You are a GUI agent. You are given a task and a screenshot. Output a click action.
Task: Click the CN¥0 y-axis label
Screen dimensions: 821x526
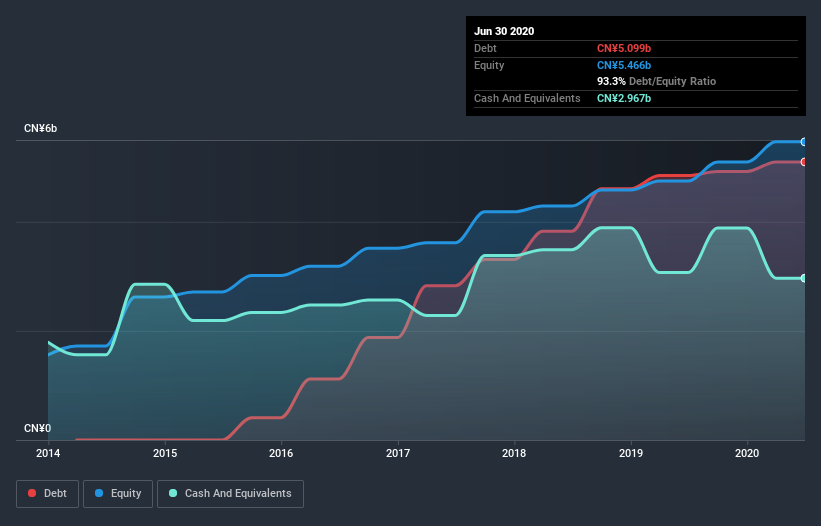click(x=38, y=429)
